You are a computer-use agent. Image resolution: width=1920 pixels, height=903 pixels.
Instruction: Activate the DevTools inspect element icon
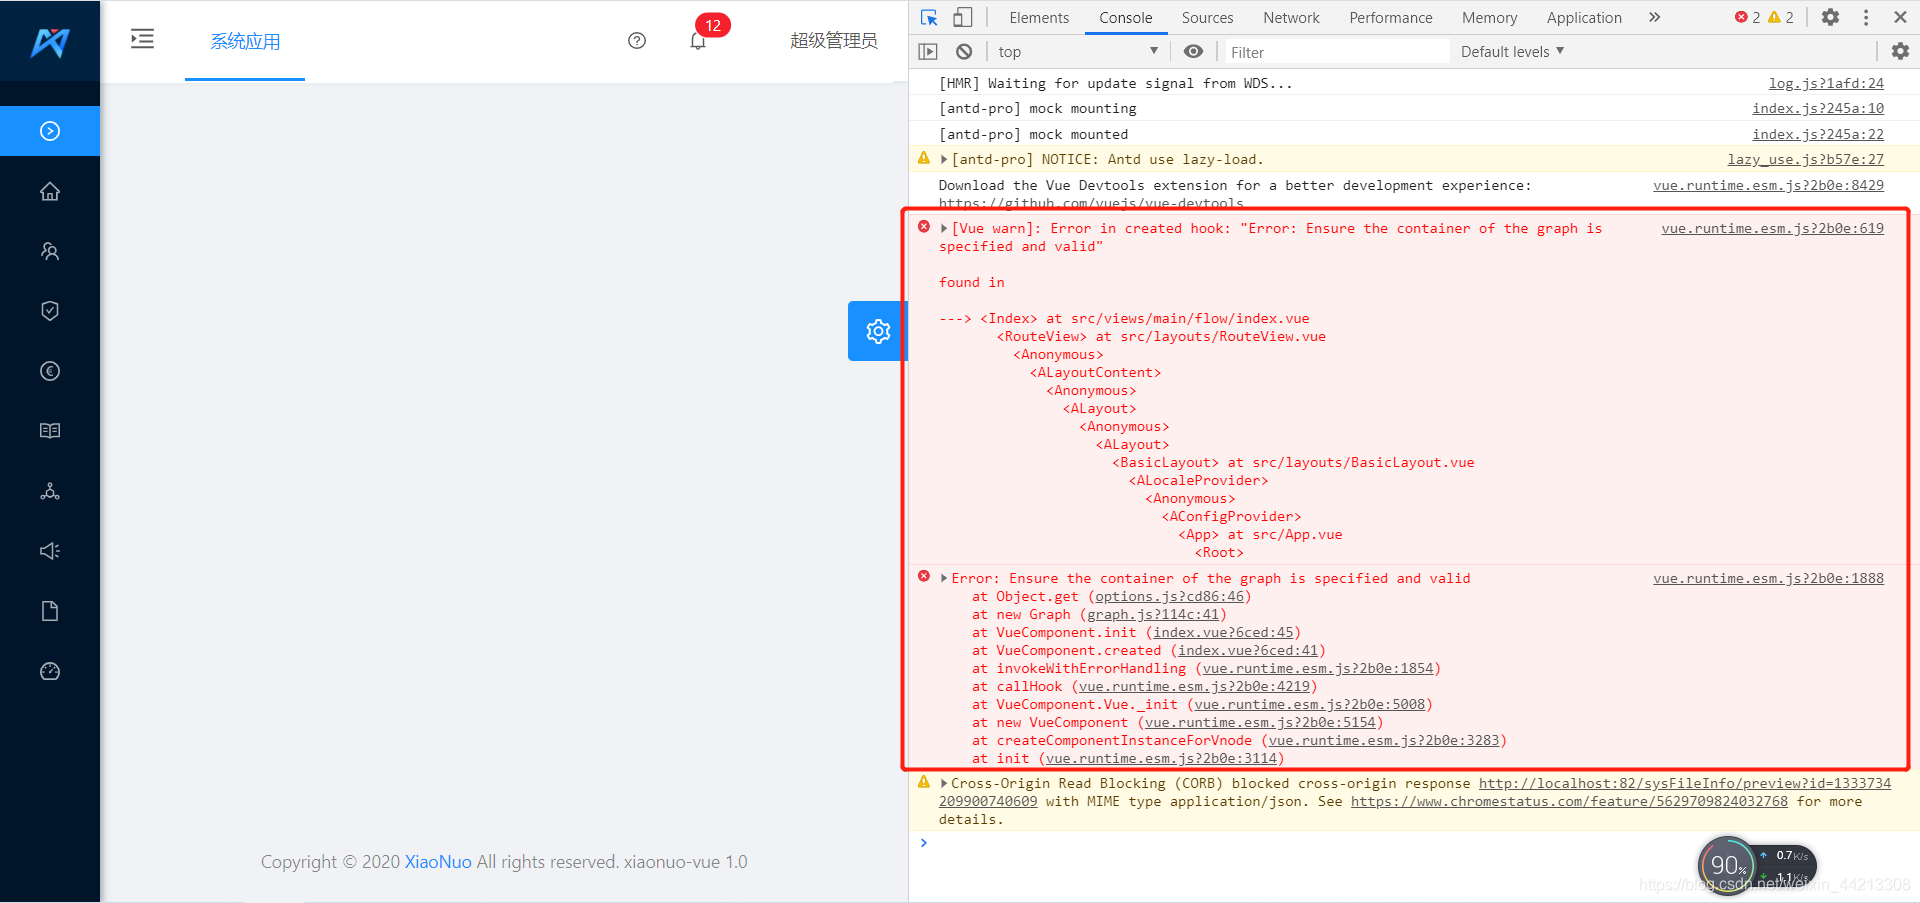click(x=929, y=17)
